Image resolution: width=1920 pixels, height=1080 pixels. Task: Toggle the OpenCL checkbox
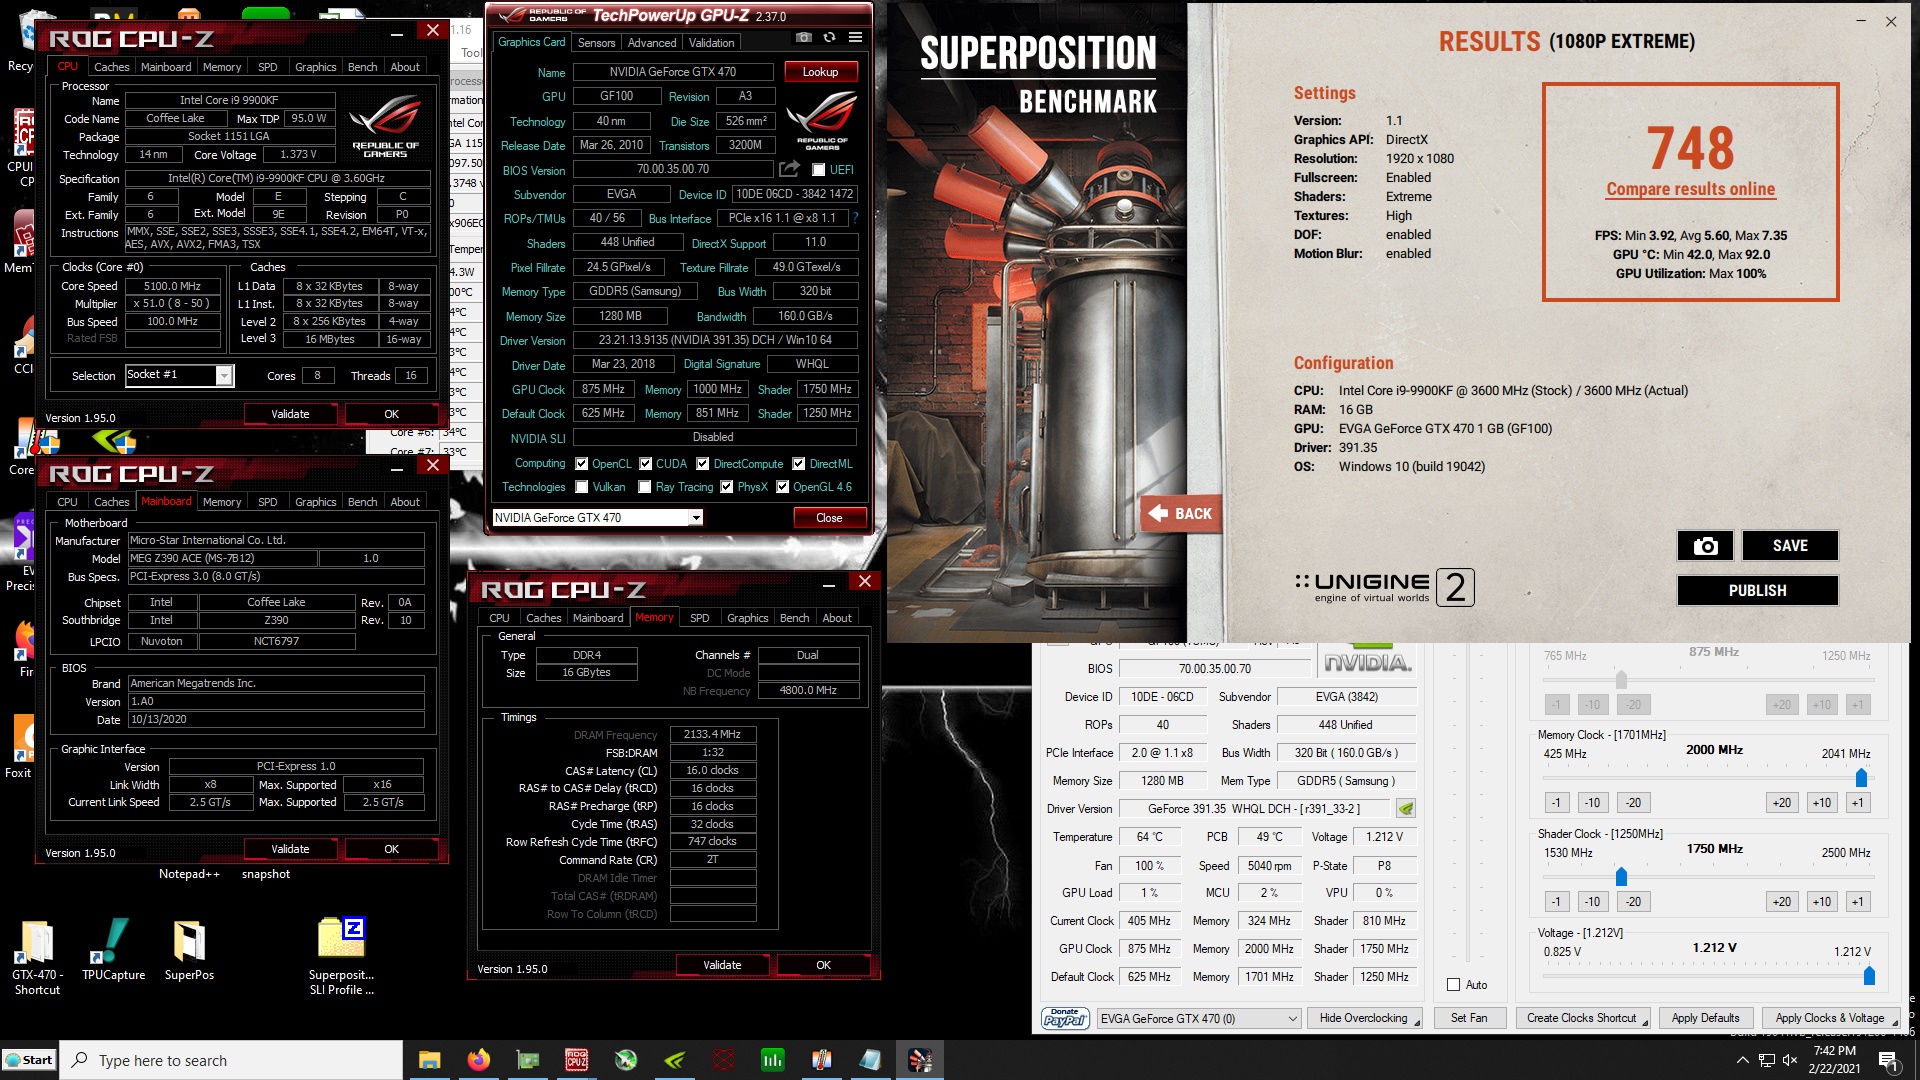(x=582, y=464)
